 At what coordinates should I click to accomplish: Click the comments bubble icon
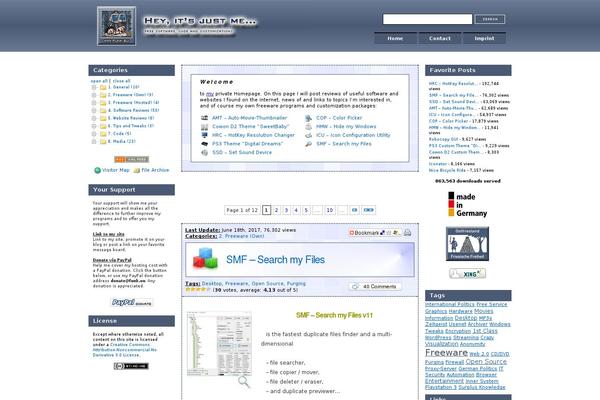pyautogui.click(x=355, y=287)
